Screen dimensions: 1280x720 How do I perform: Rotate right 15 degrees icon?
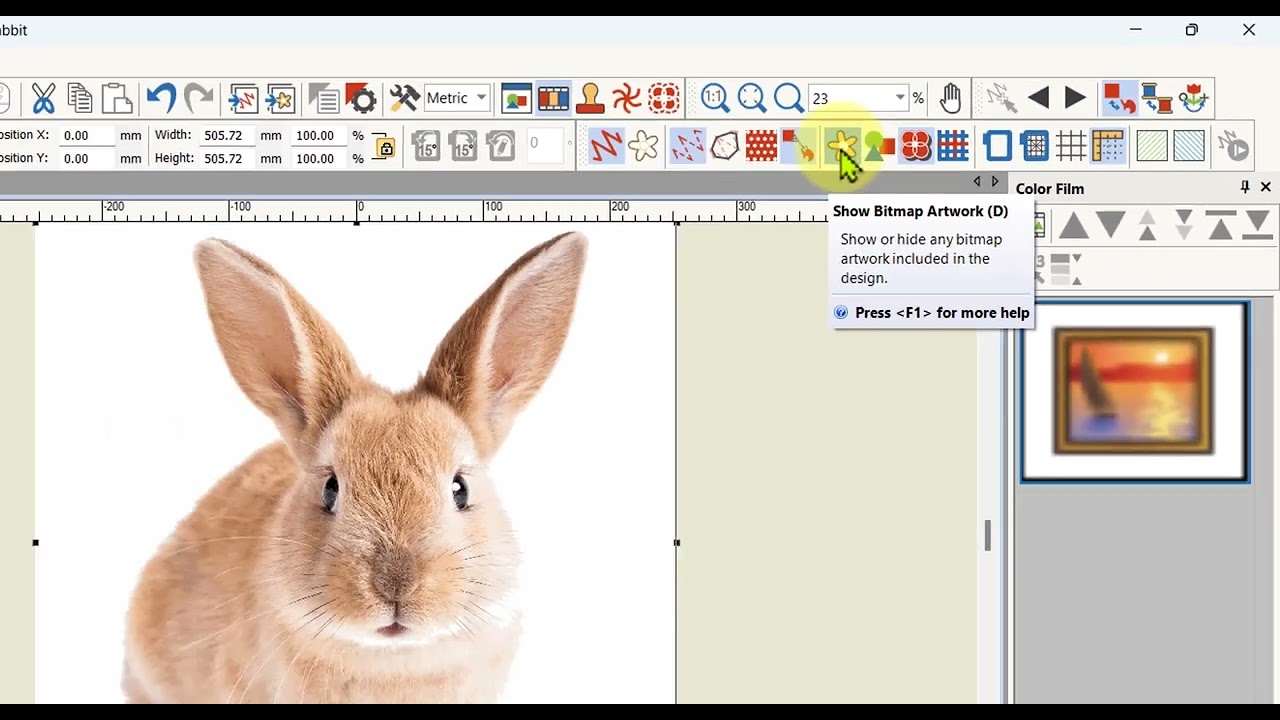pos(463,146)
